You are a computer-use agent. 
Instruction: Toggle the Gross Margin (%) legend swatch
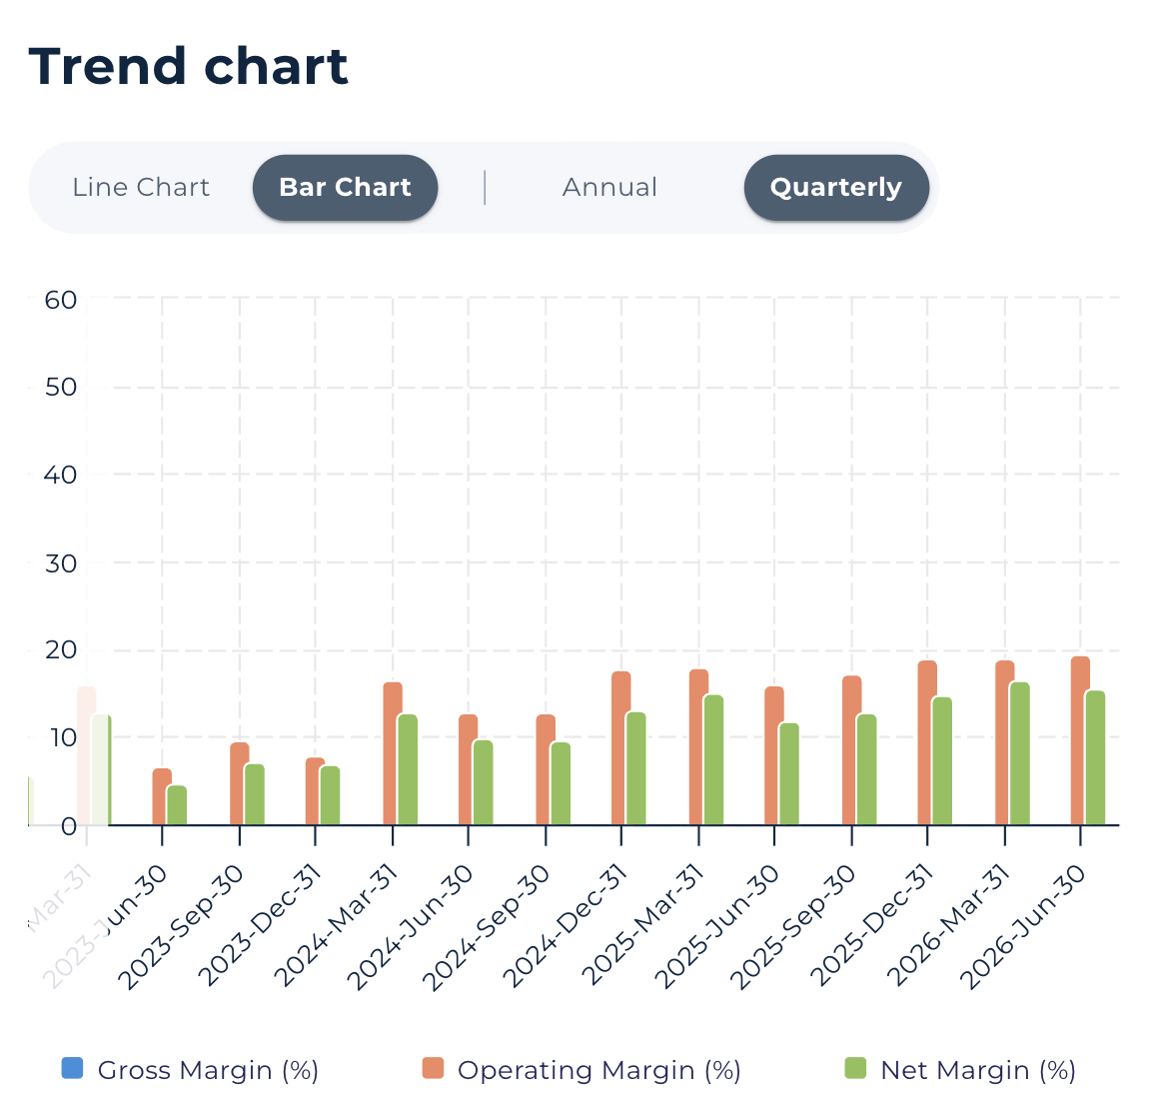point(72,1068)
